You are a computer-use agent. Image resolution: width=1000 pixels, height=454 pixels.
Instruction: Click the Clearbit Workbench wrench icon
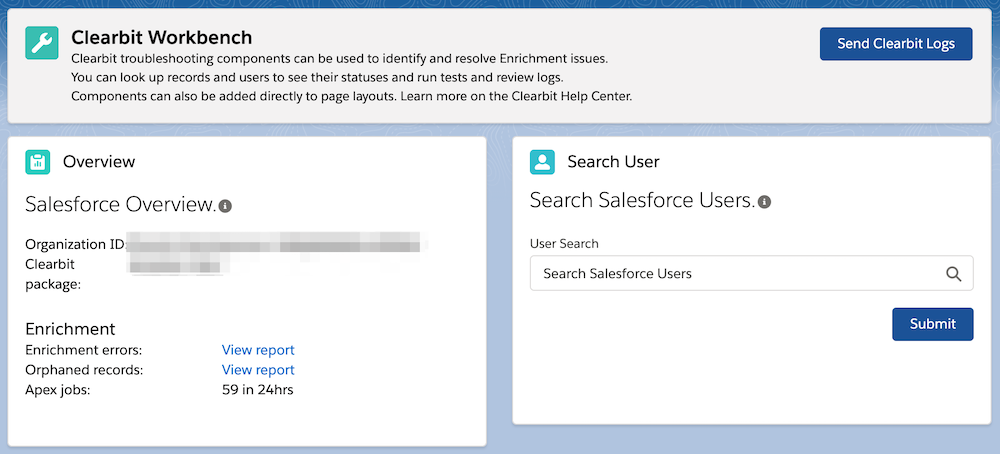[x=42, y=43]
